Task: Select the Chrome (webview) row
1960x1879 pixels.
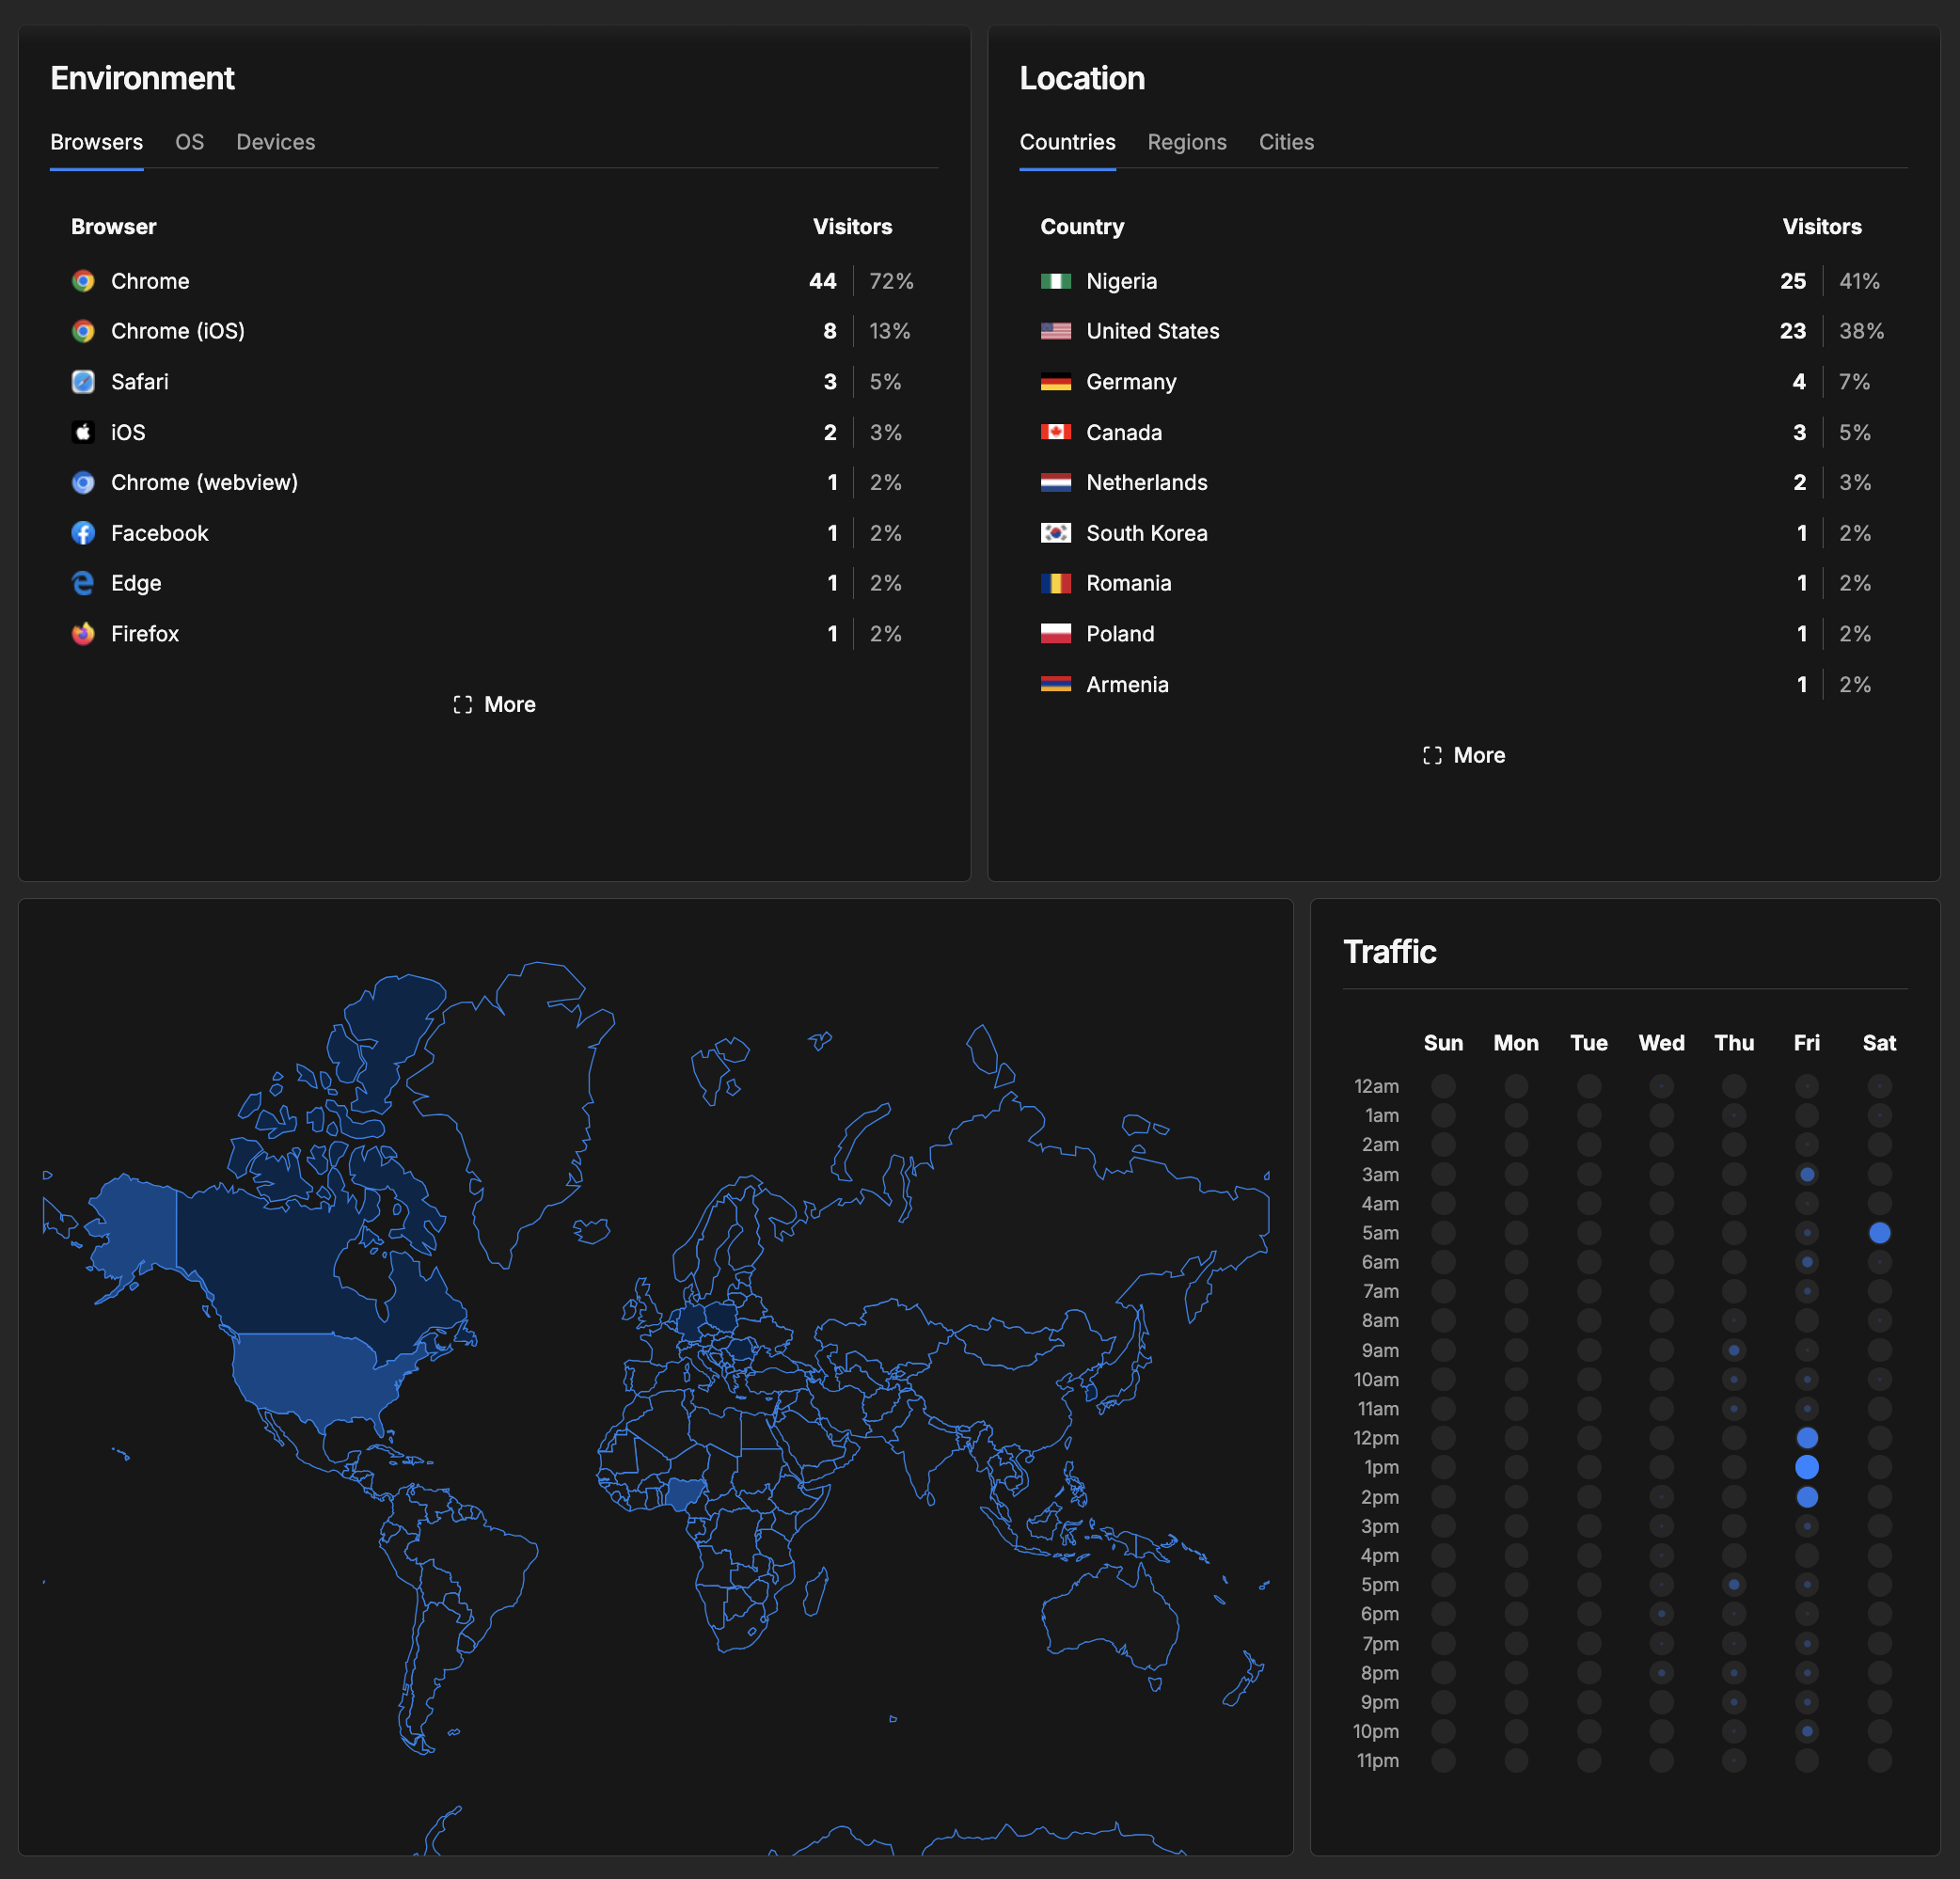Action: (494, 483)
